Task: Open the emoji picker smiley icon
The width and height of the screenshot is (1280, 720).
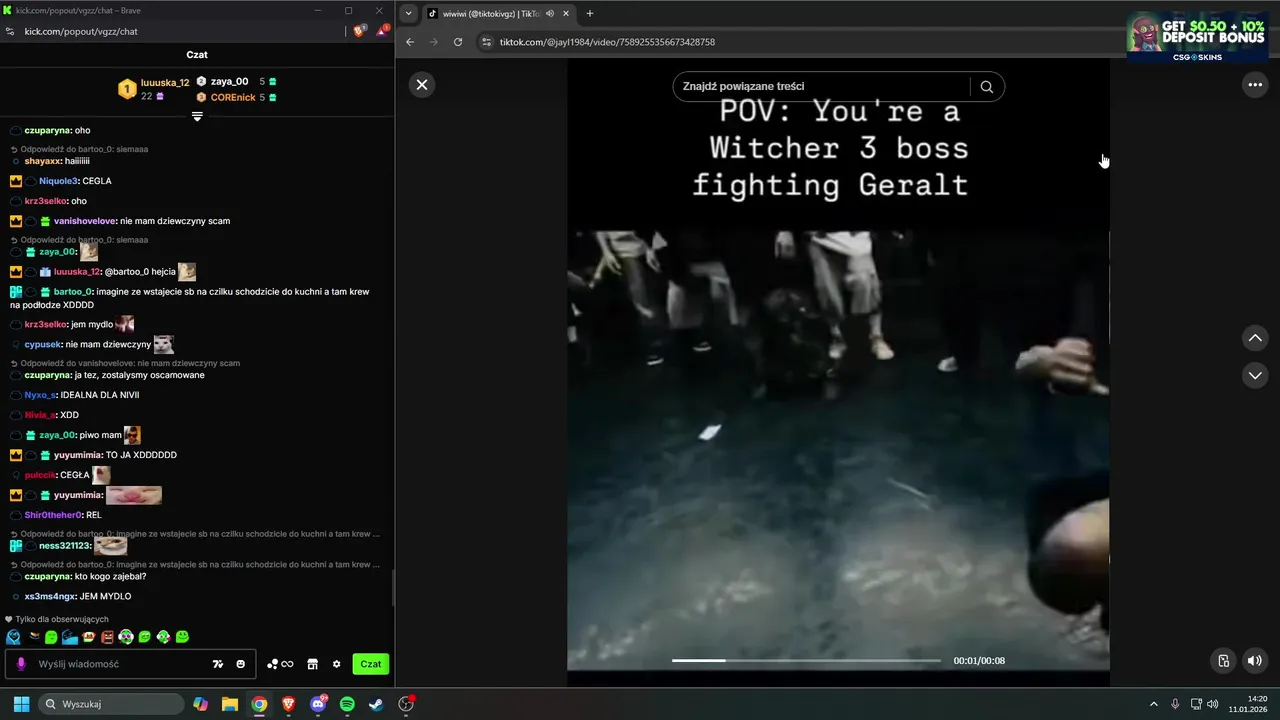Action: (241, 664)
